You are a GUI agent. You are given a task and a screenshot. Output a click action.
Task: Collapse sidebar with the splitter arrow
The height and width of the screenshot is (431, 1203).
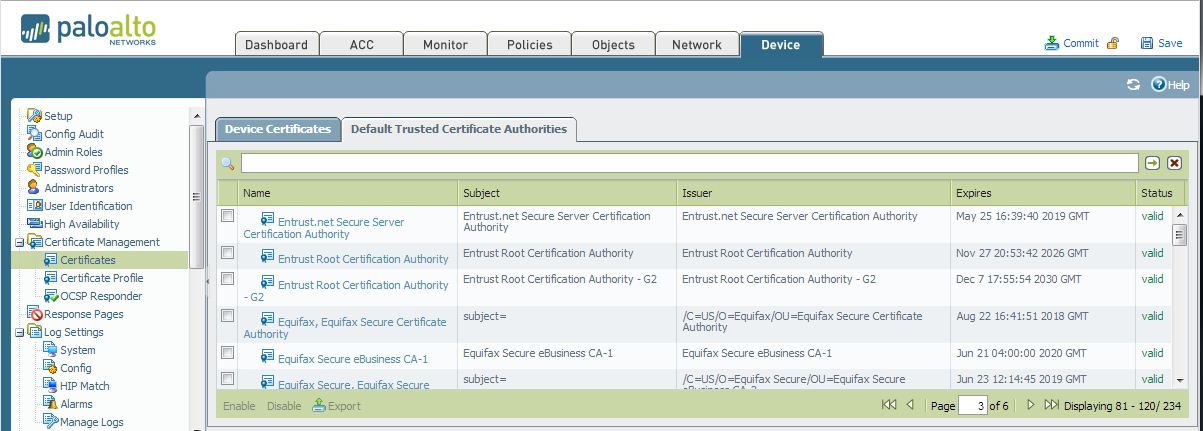(209, 282)
